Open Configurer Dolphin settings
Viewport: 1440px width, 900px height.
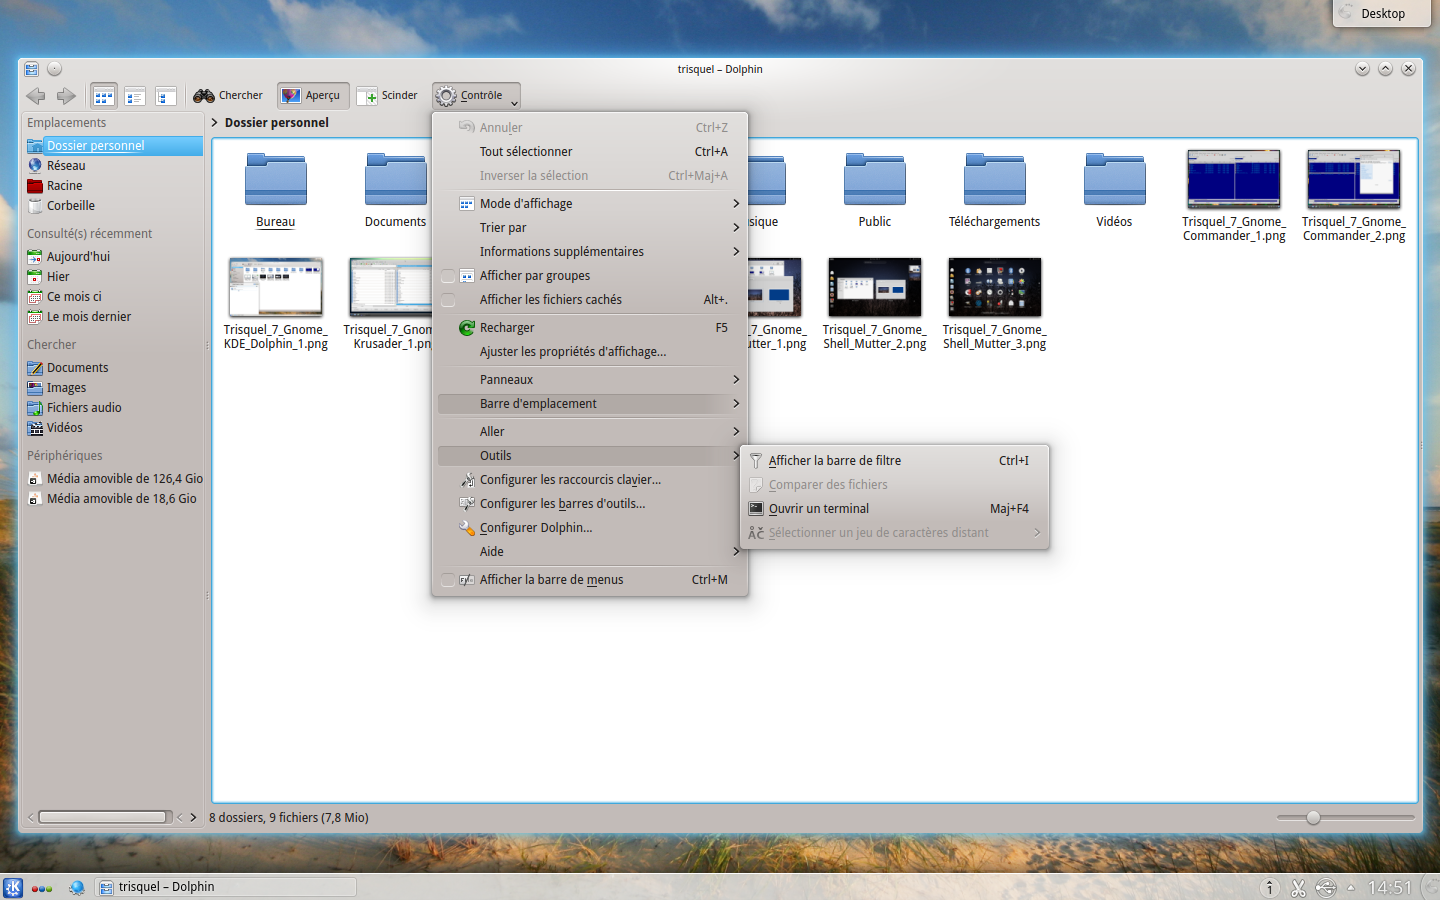pyautogui.click(x=590, y=528)
